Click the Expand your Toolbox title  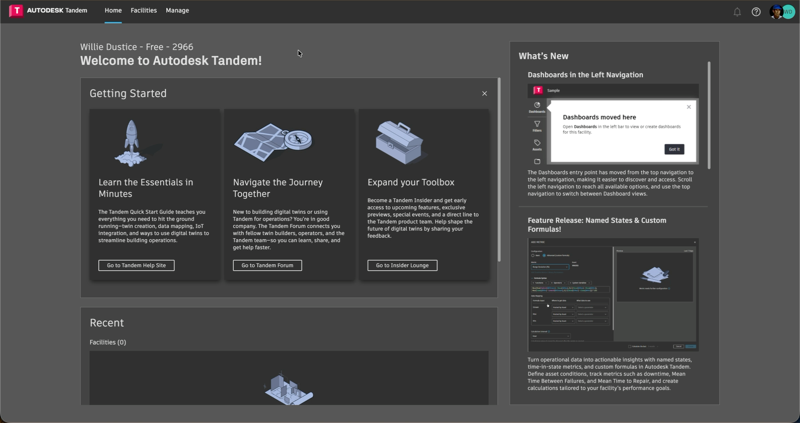411,182
